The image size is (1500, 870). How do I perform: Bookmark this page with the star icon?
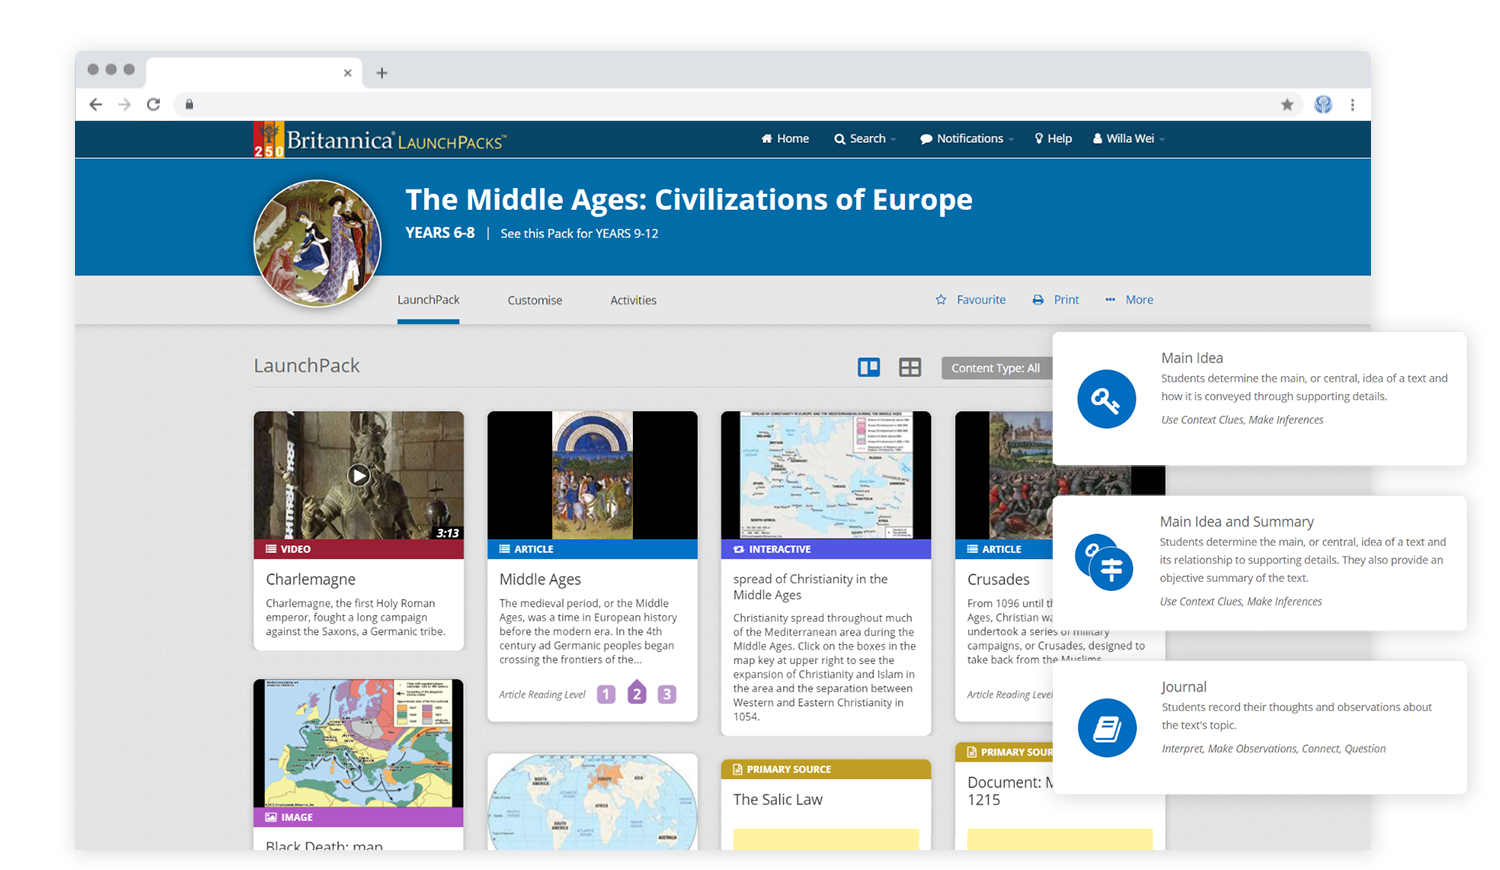(1287, 105)
